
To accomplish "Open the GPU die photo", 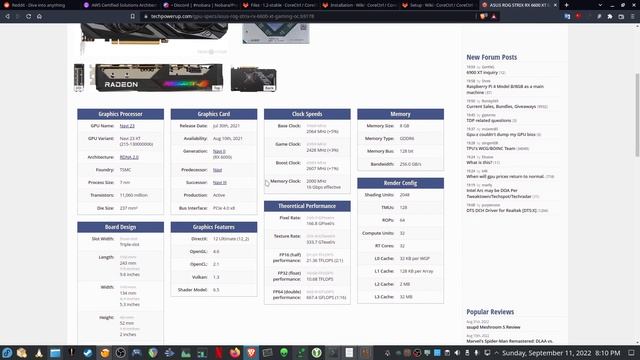I will pos(276,33).
